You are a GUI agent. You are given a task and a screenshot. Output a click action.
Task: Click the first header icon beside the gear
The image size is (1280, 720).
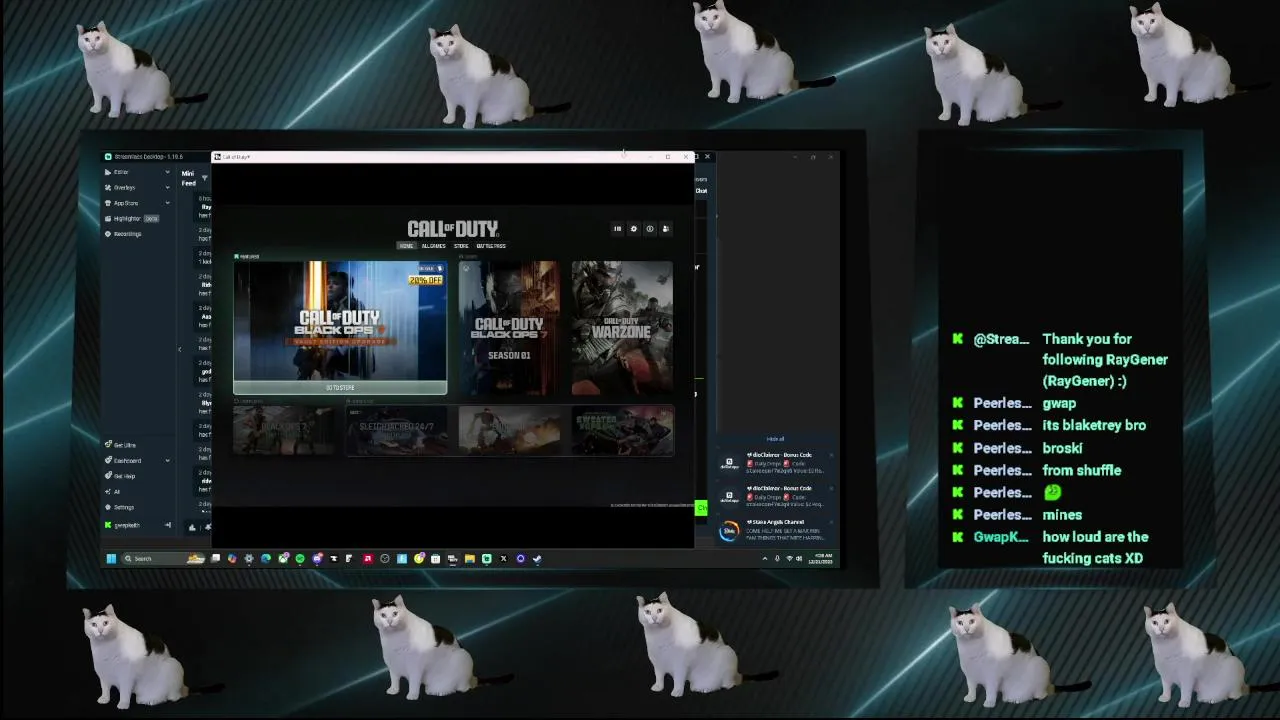(x=617, y=229)
